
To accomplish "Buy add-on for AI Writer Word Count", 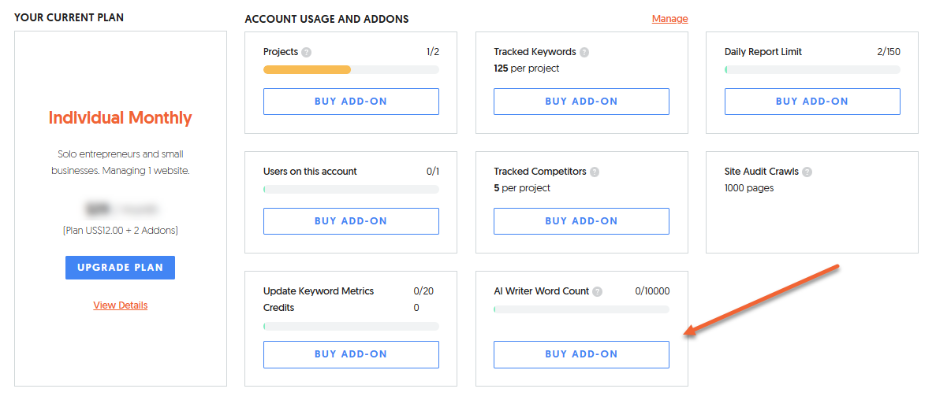I will tap(581, 354).
